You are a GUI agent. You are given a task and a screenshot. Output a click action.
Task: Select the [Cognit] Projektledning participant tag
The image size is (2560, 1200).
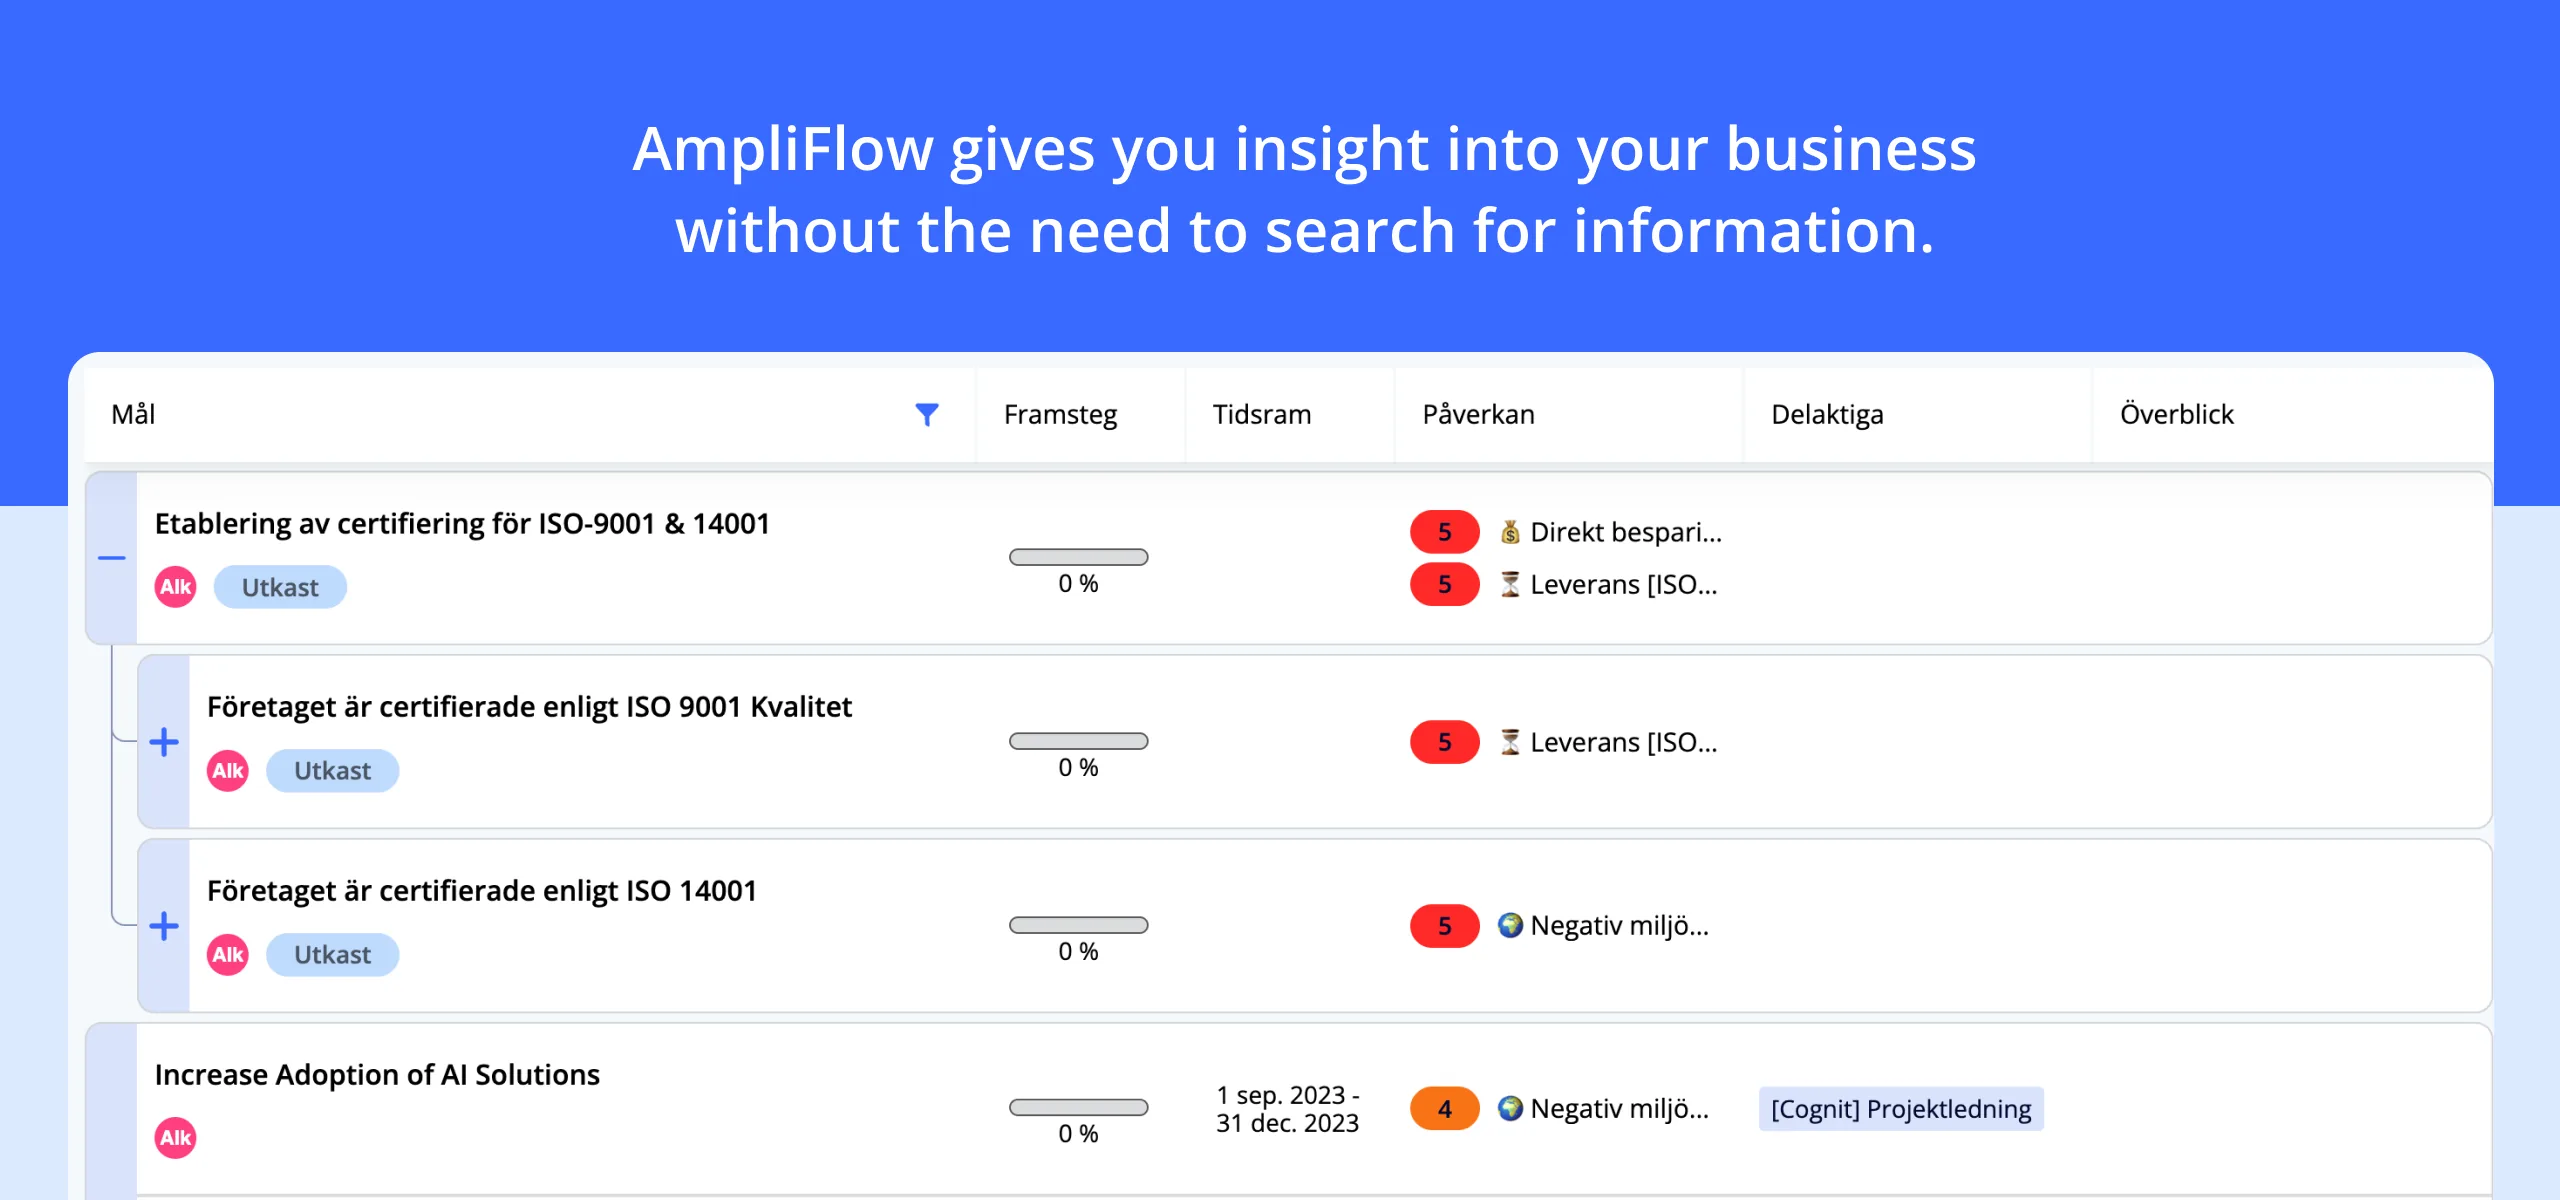point(1901,1109)
